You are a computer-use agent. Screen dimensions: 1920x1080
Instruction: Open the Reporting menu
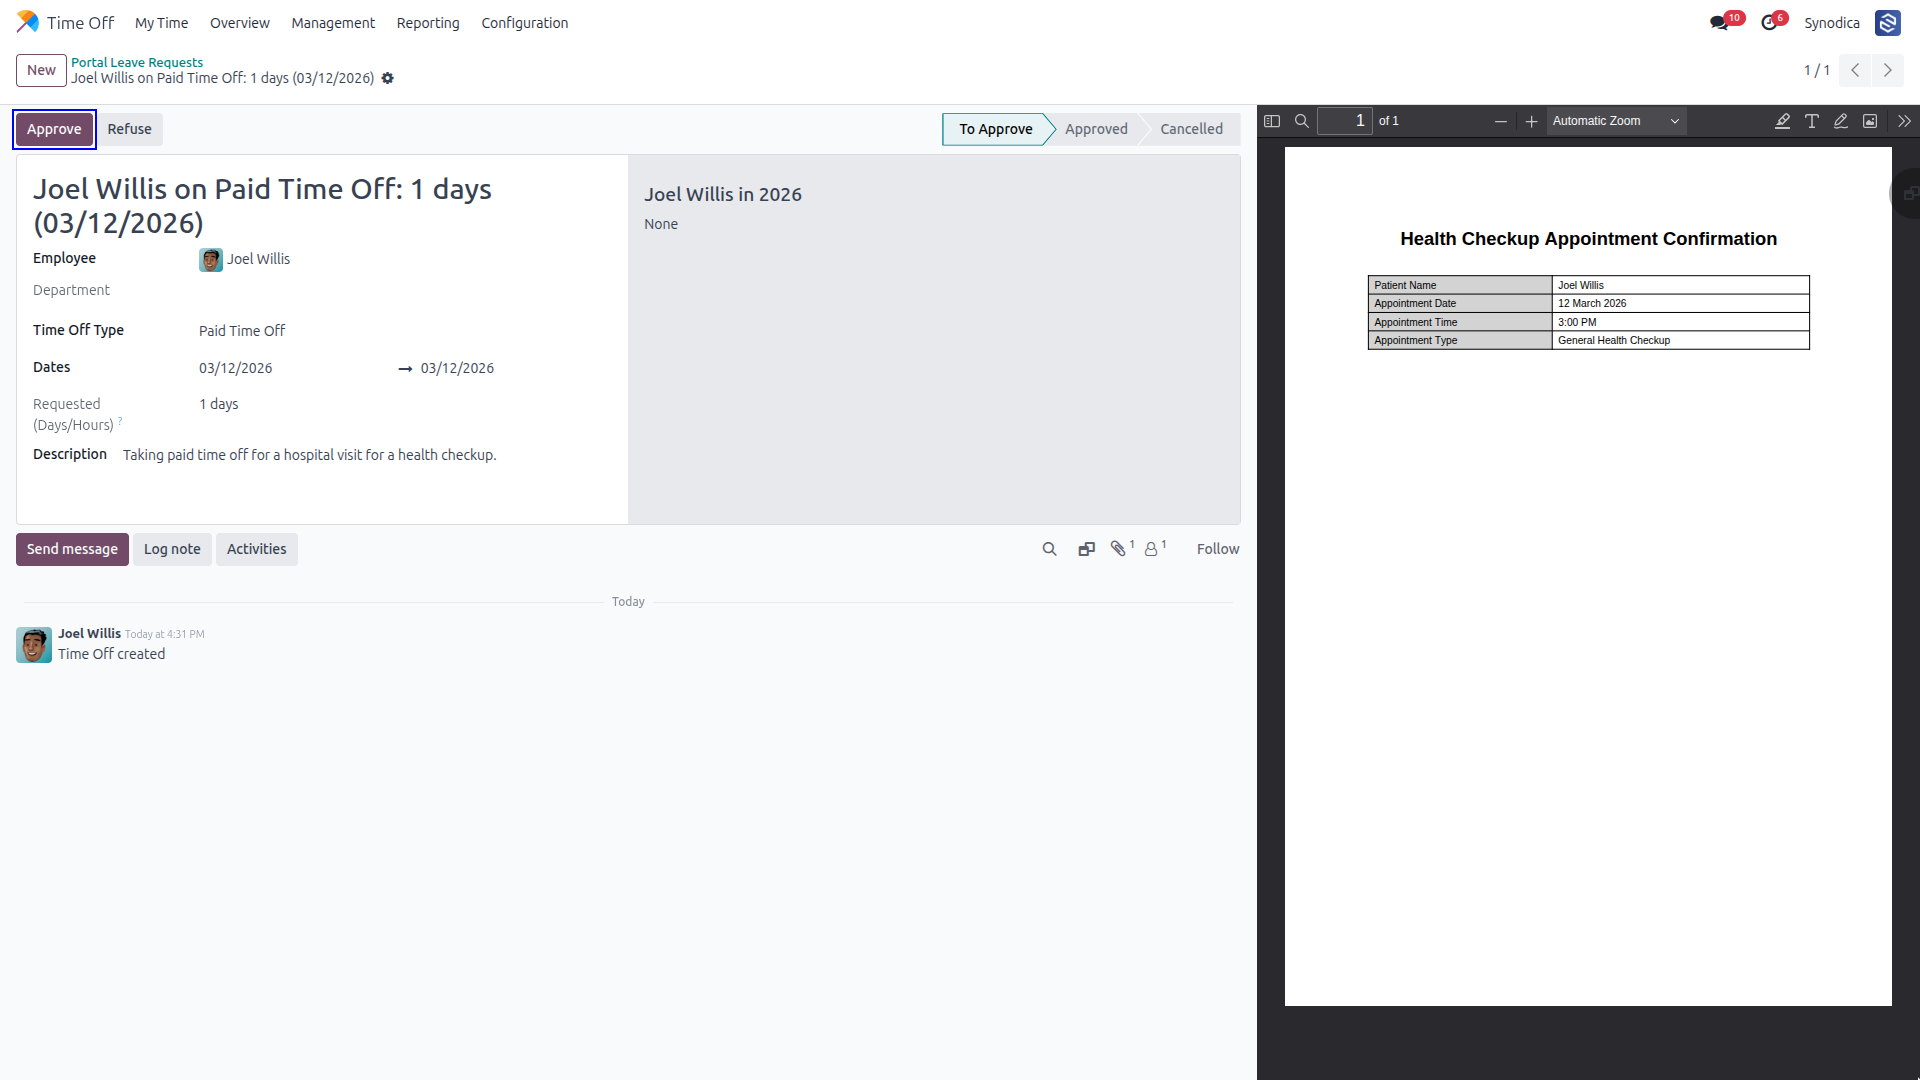click(428, 23)
